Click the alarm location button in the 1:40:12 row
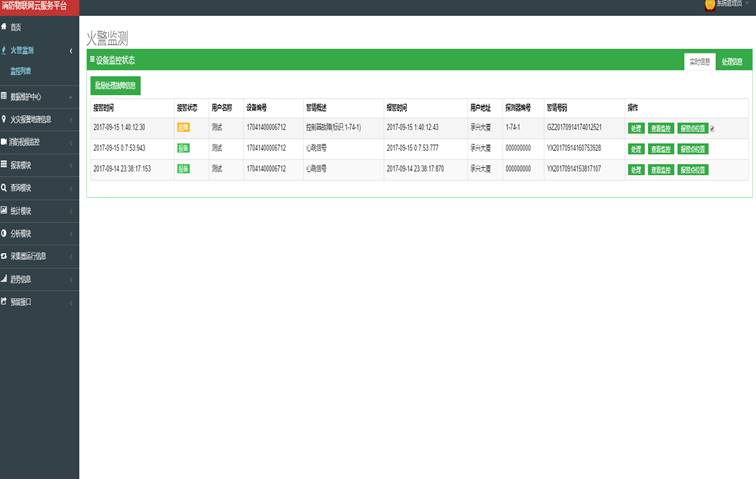The height and width of the screenshot is (479, 756). point(693,128)
